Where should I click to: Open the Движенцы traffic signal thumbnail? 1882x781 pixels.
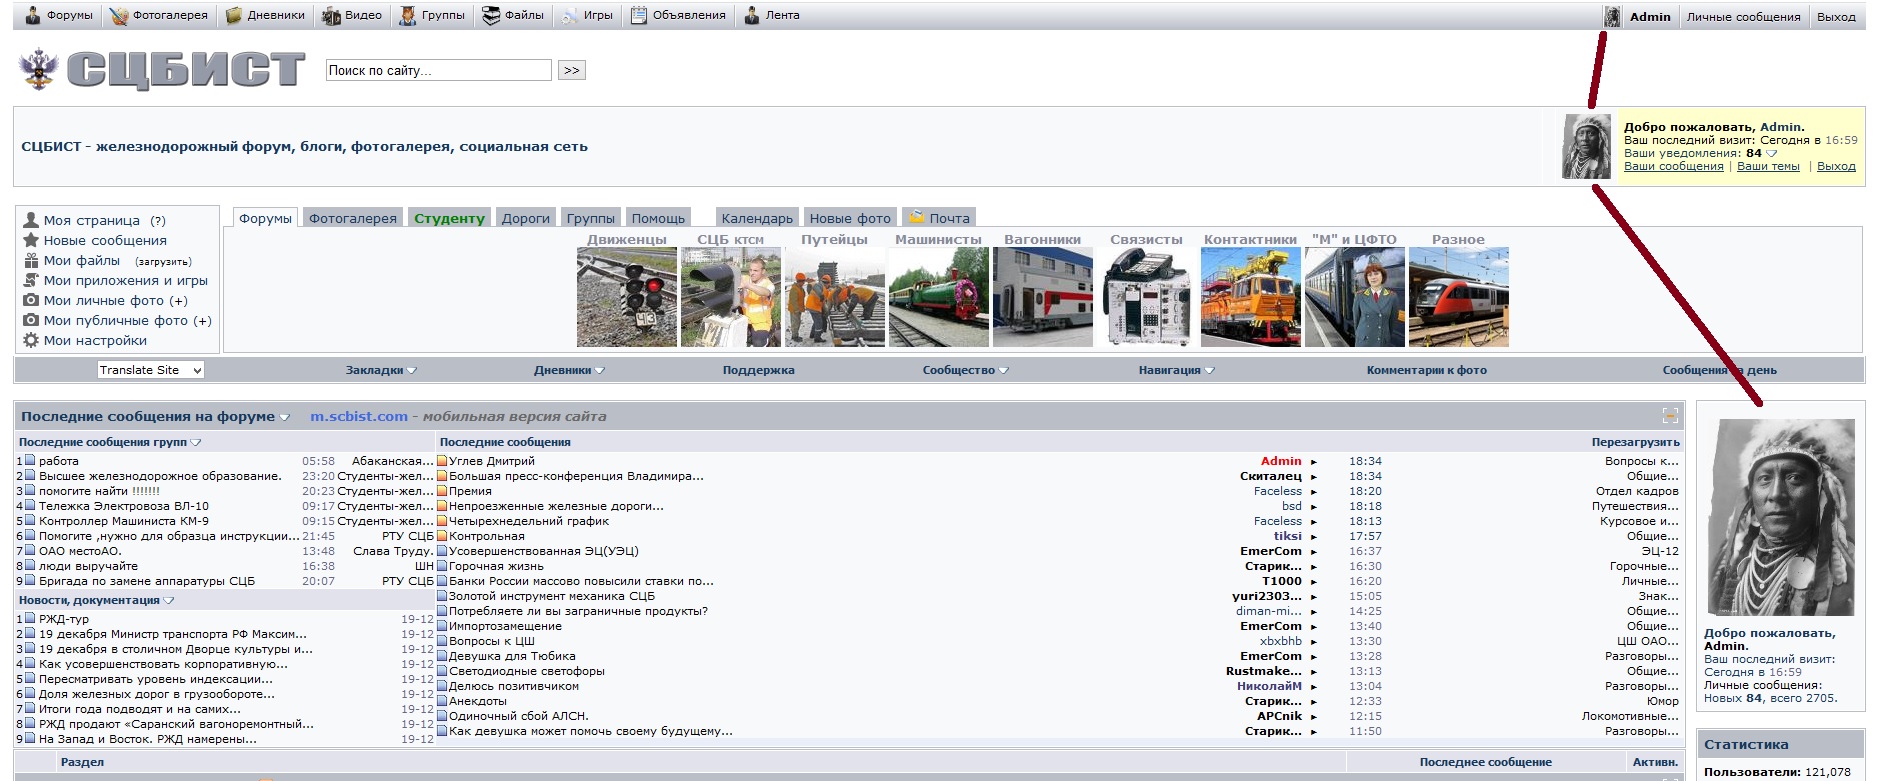tap(627, 297)
